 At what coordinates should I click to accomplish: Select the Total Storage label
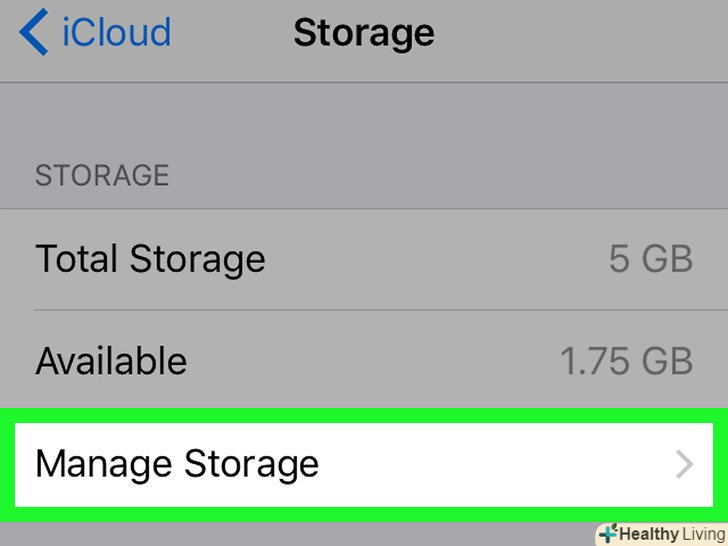(x=150, y=260)
